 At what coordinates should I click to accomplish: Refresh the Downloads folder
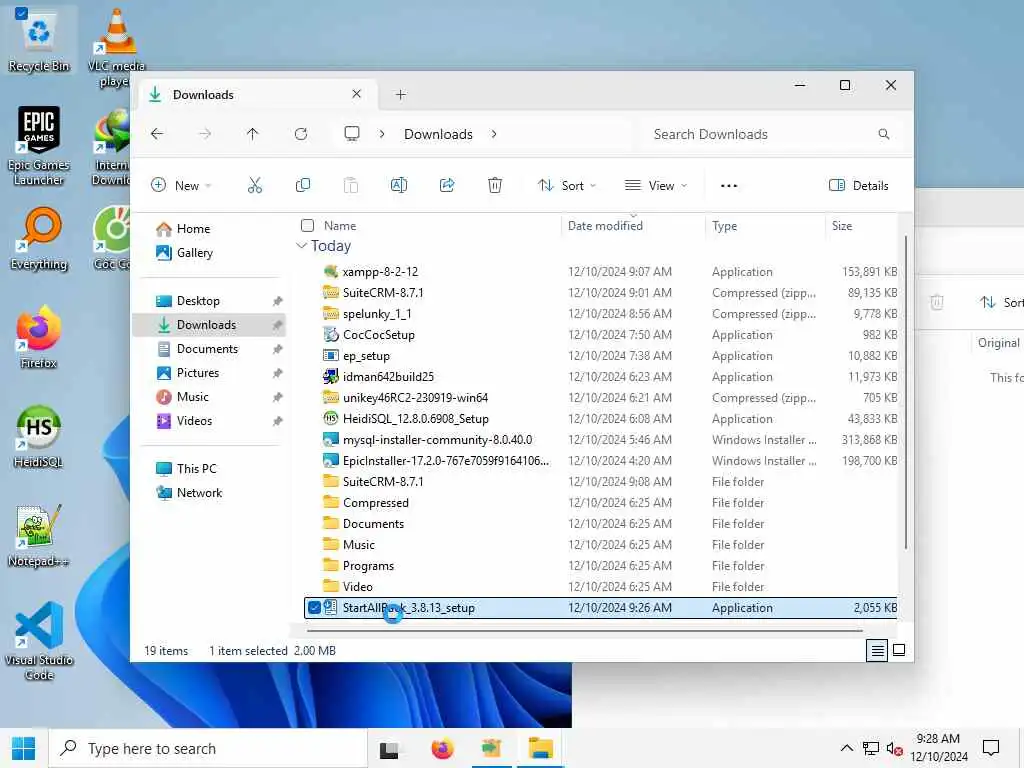(300, 134)
